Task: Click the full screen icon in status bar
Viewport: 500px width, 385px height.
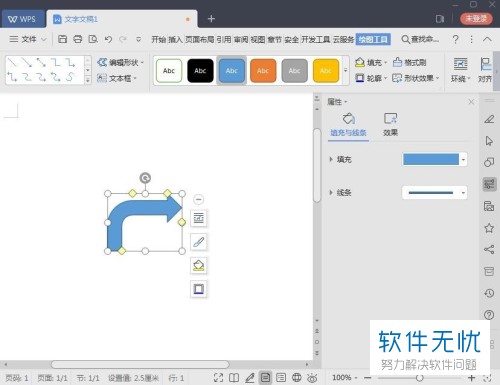Action: 218,378
